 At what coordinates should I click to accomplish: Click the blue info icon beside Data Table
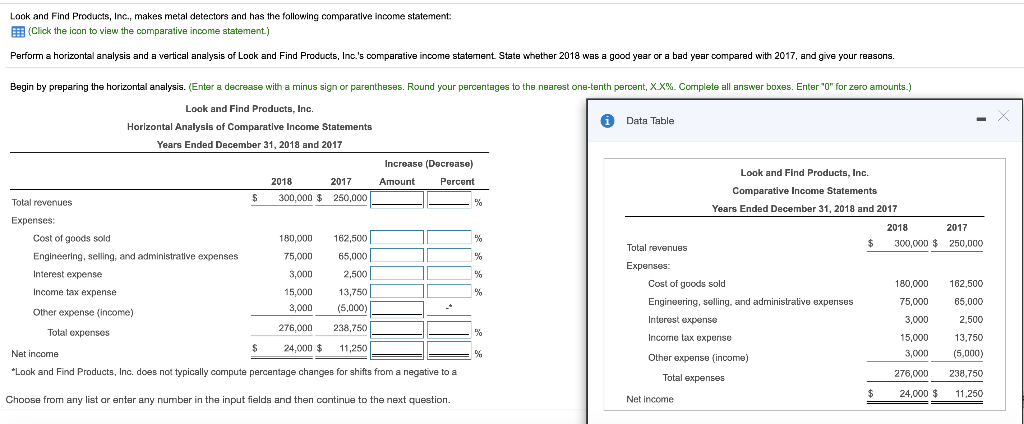607,120
